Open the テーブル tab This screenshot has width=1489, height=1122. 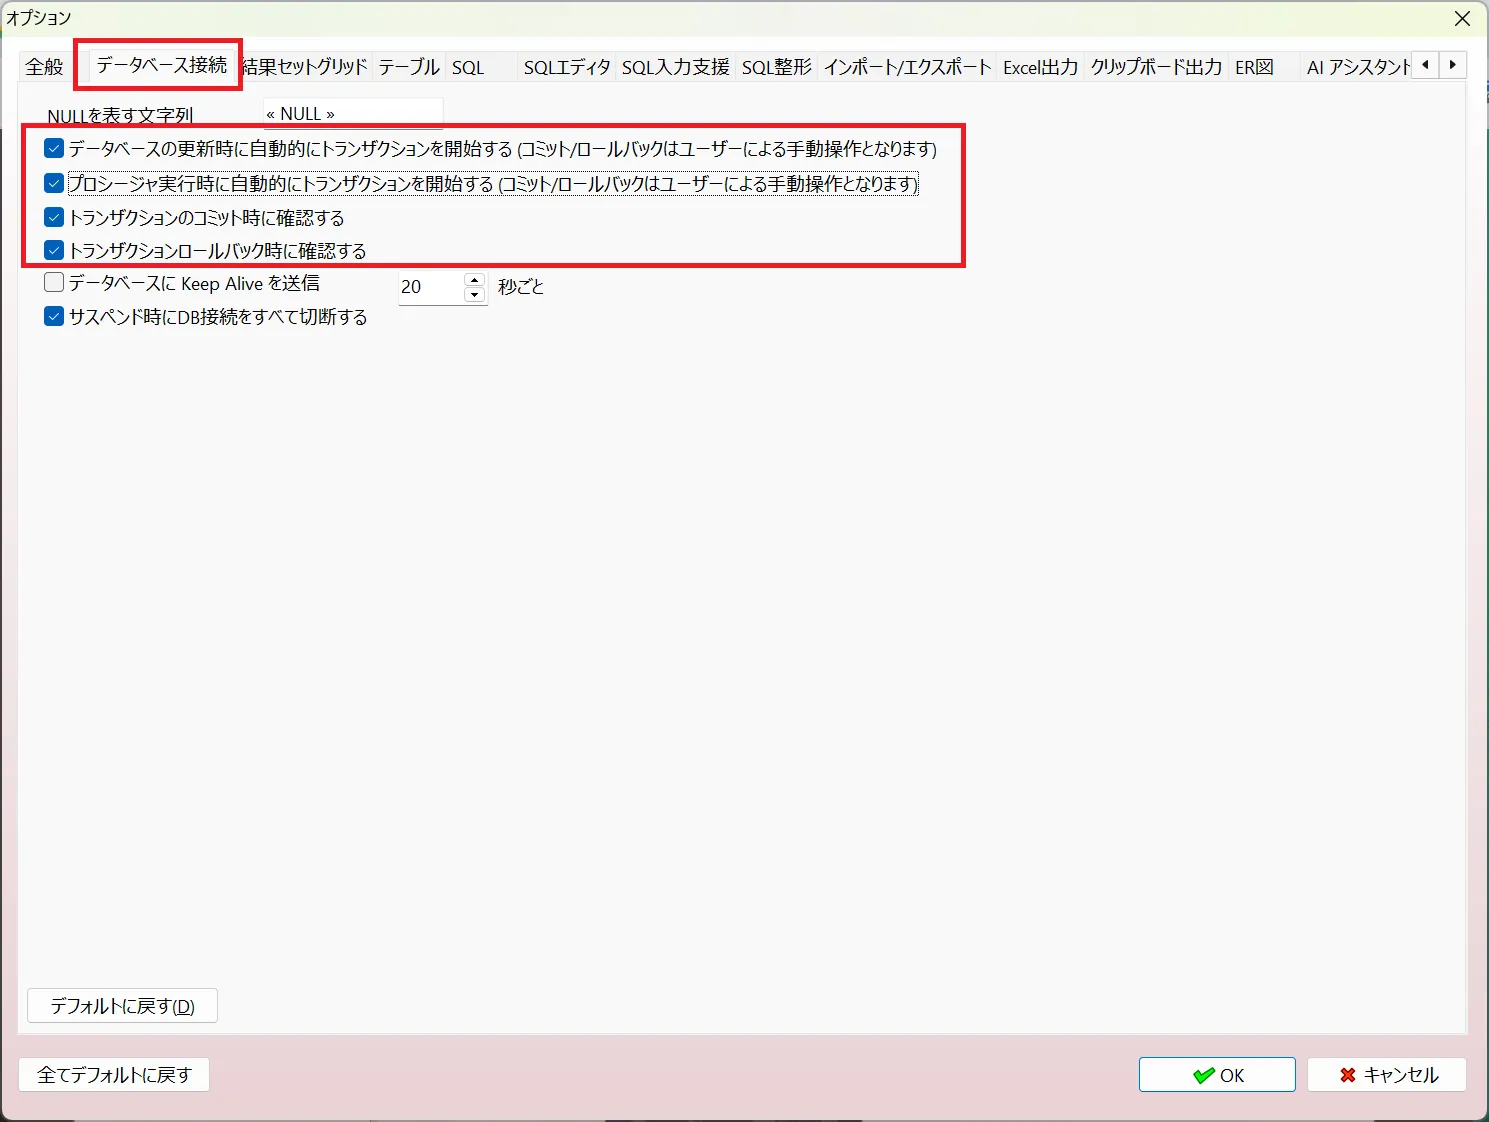click(x=408, y=67)
